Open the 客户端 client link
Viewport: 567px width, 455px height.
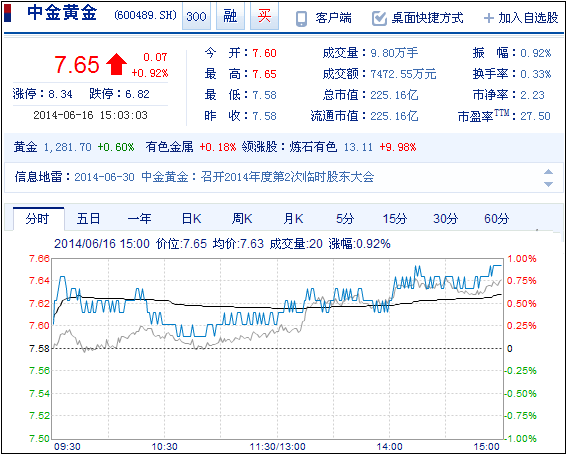coord(333,18)
